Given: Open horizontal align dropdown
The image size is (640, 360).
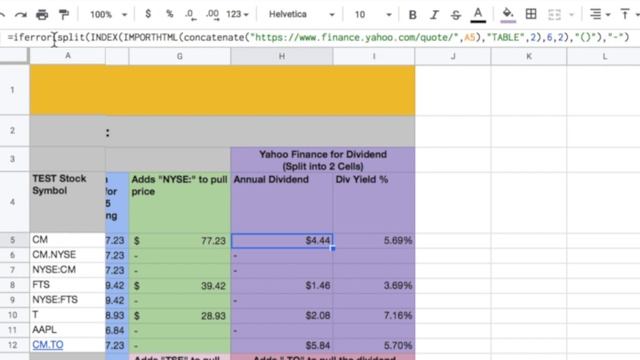Looking at the screenshot, I should (600, 14).
